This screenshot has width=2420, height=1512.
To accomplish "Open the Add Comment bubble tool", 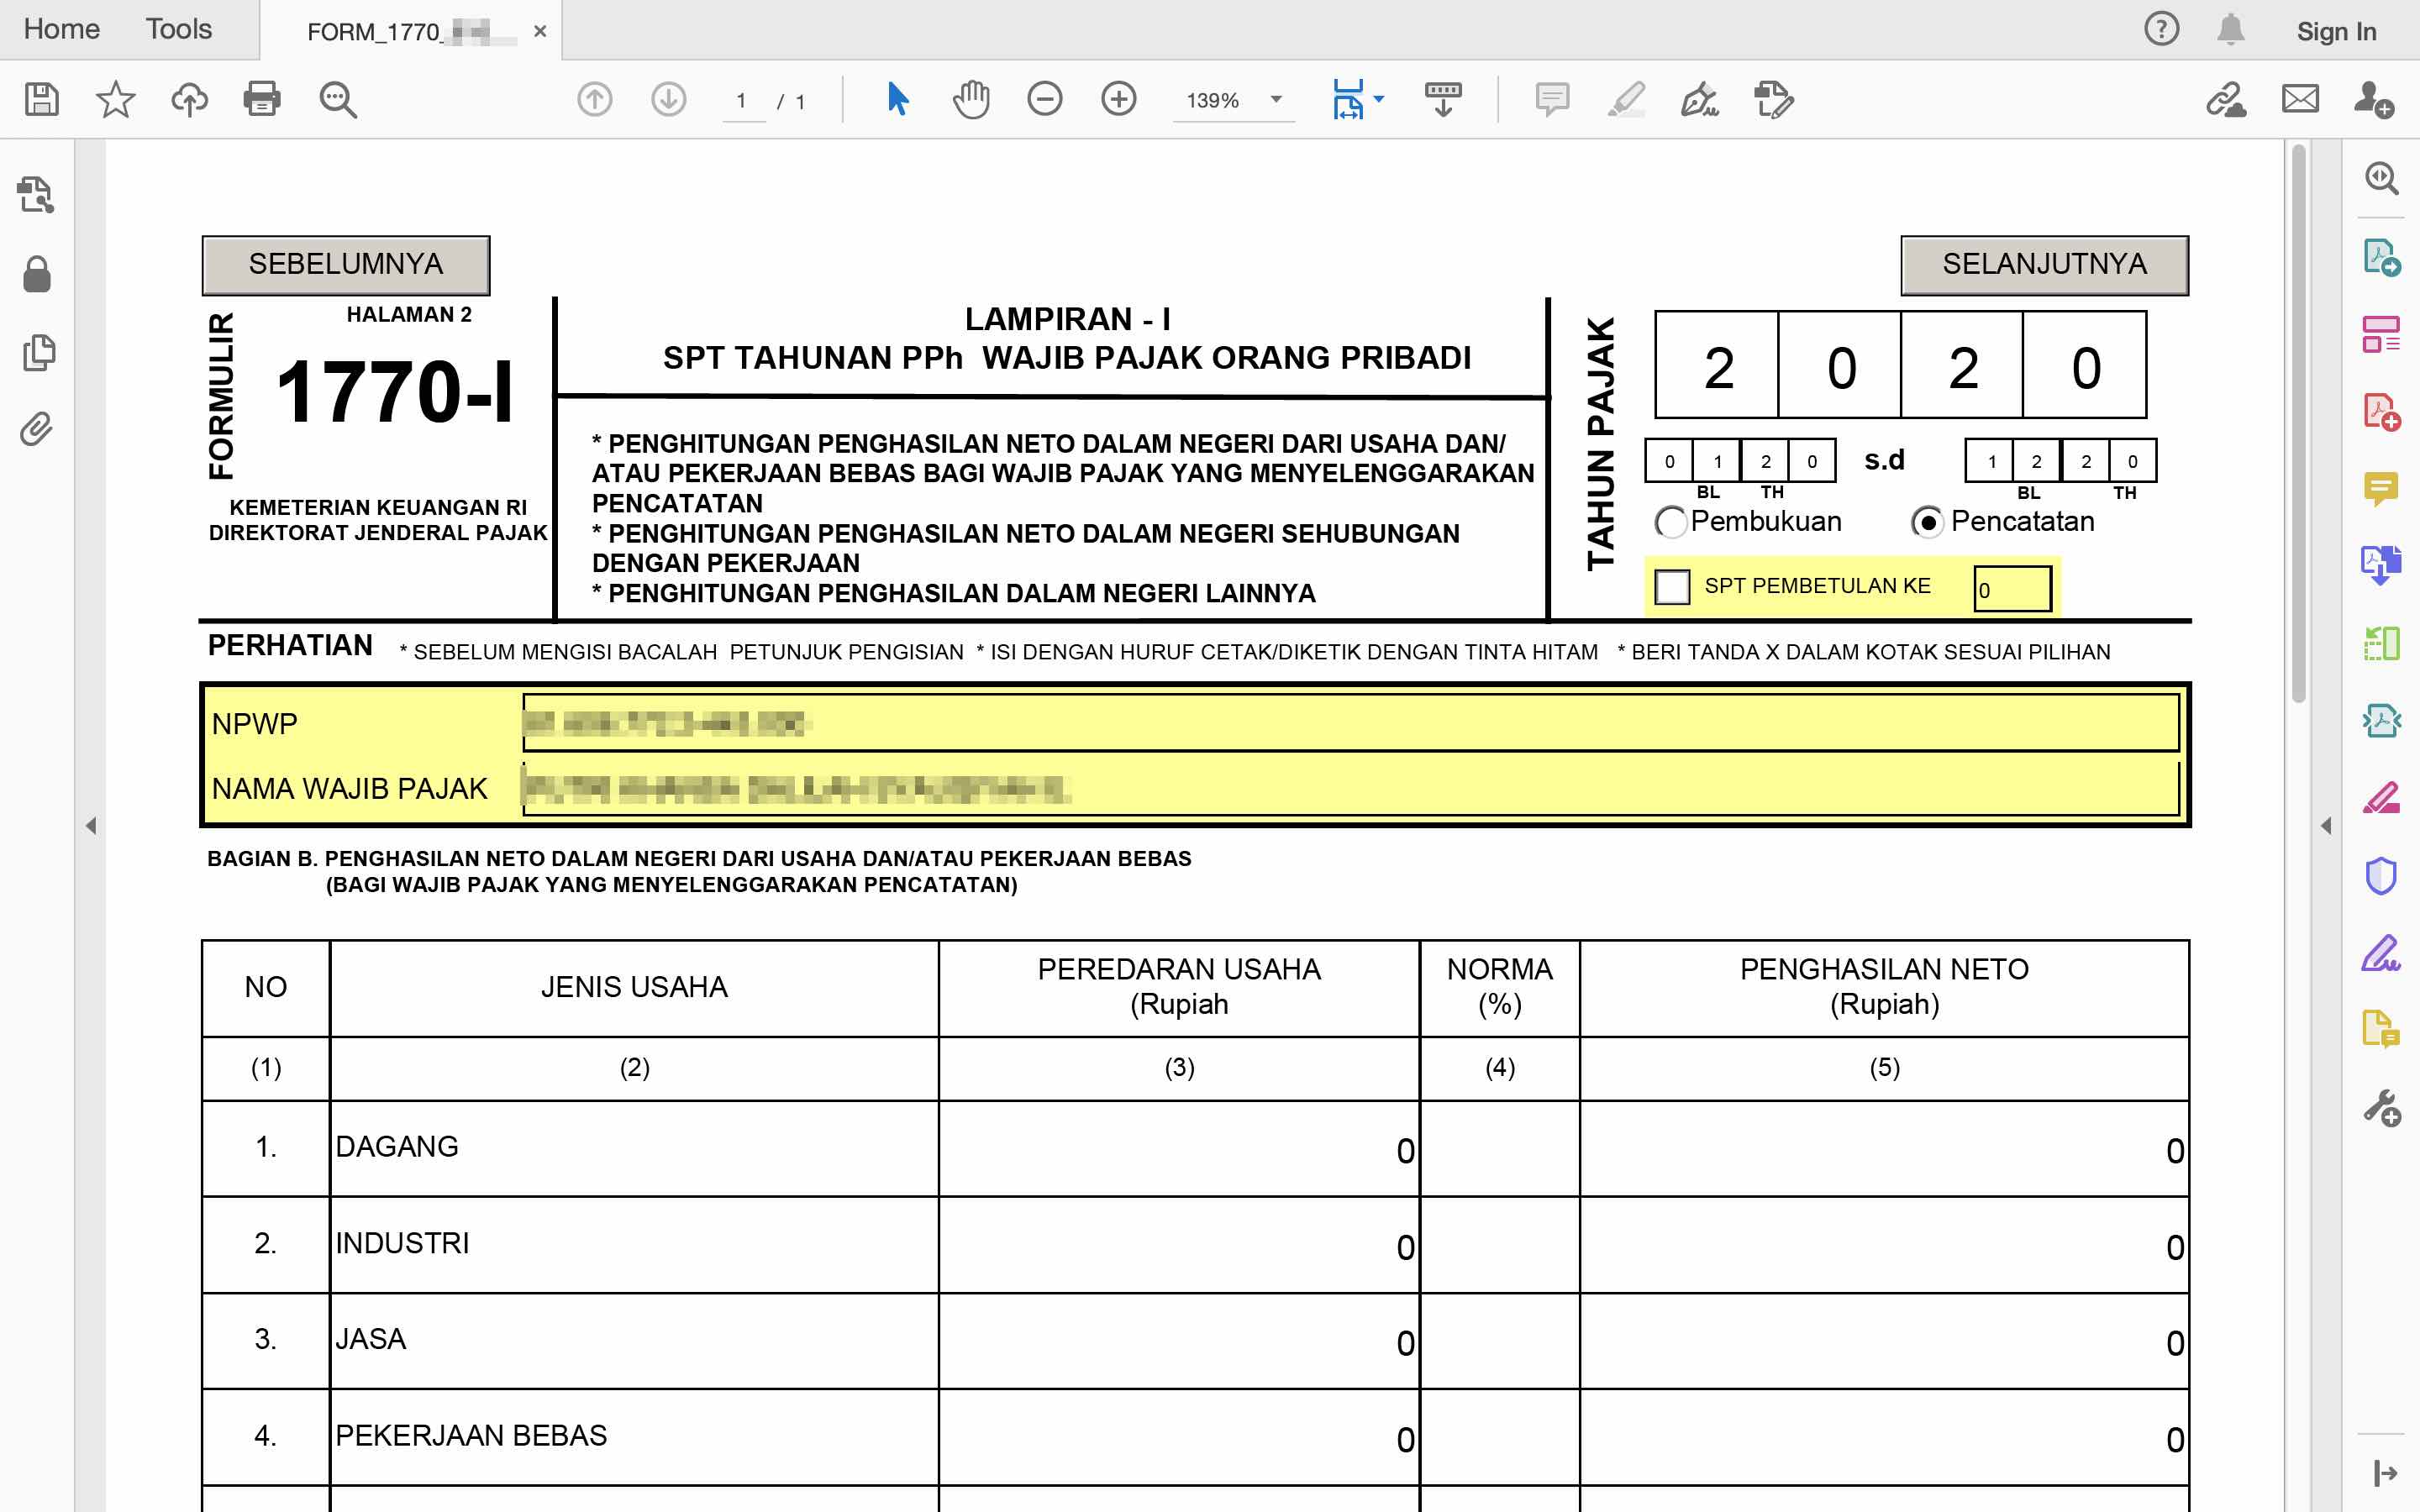I will click(x=1552, y=99).
